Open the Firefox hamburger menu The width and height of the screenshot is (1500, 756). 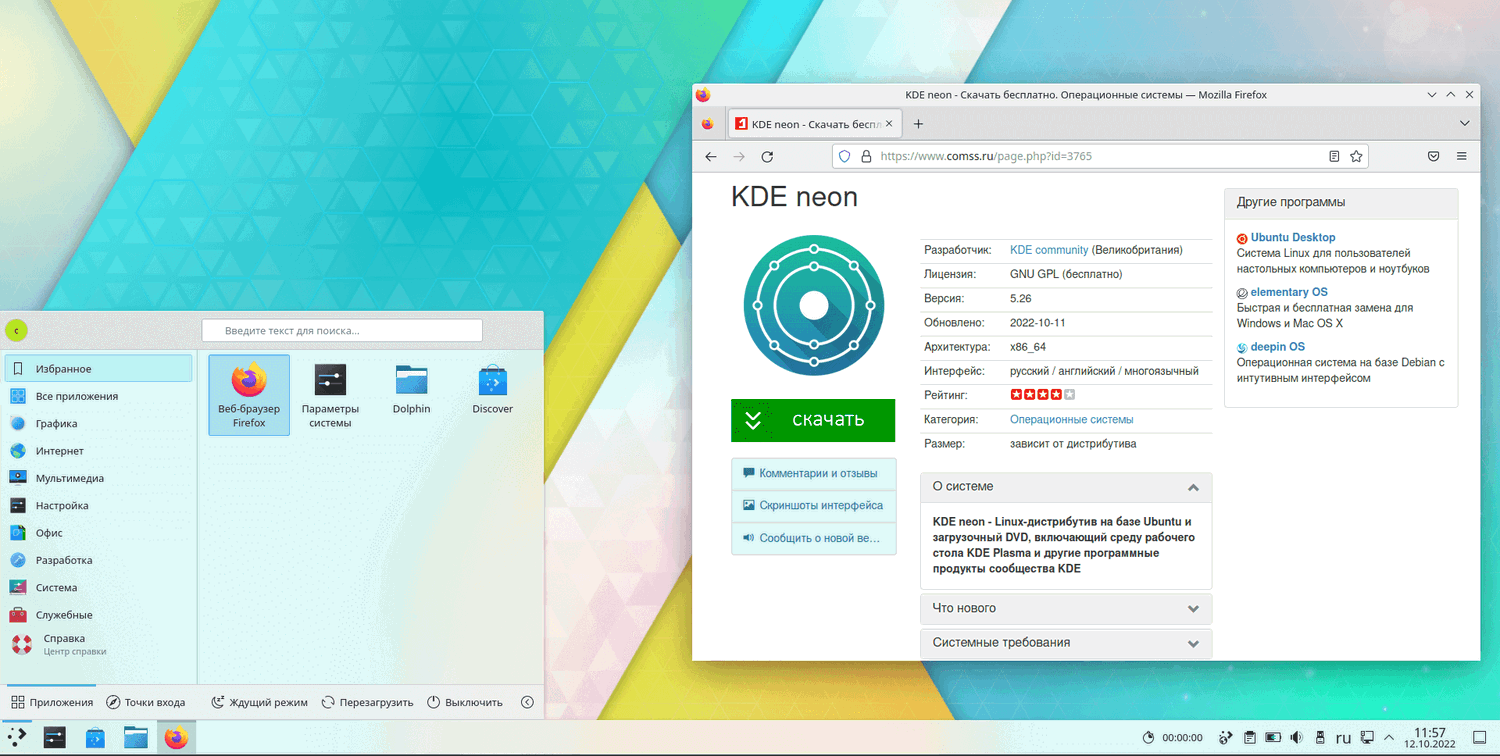pos(1462,157)
